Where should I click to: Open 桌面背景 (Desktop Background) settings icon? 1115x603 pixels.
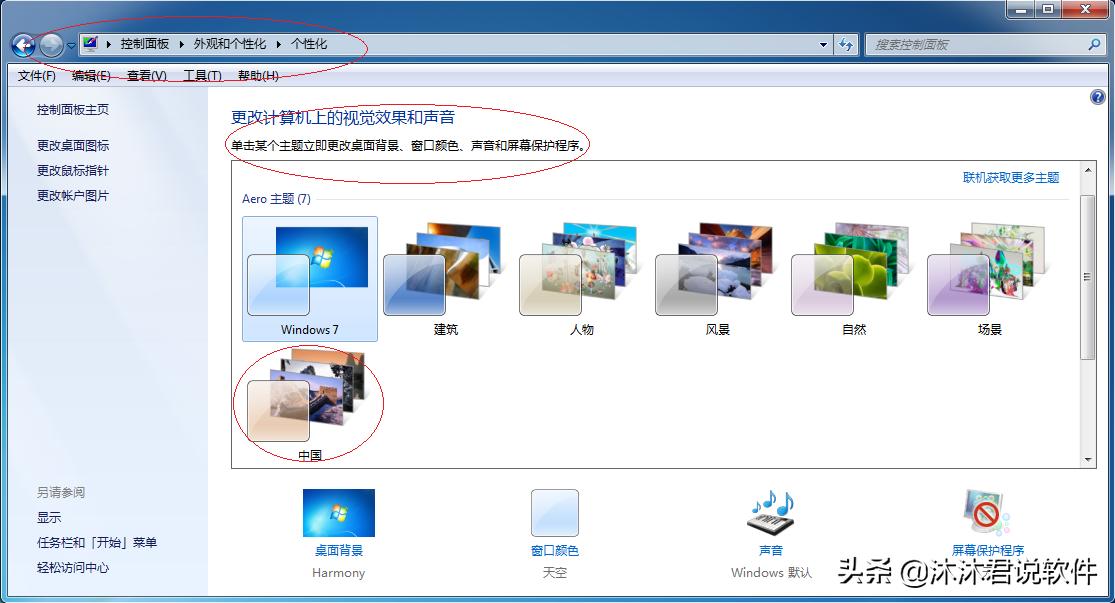337,512
